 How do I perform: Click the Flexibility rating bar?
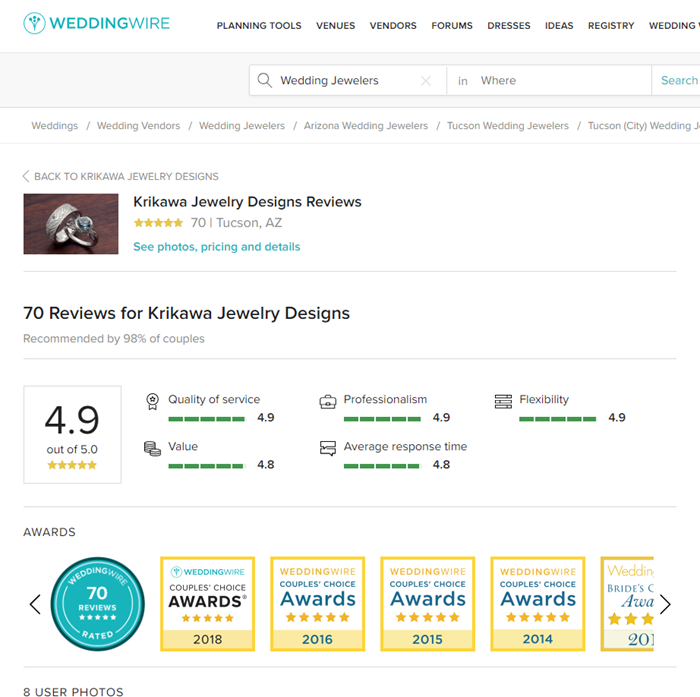point(558,419)
